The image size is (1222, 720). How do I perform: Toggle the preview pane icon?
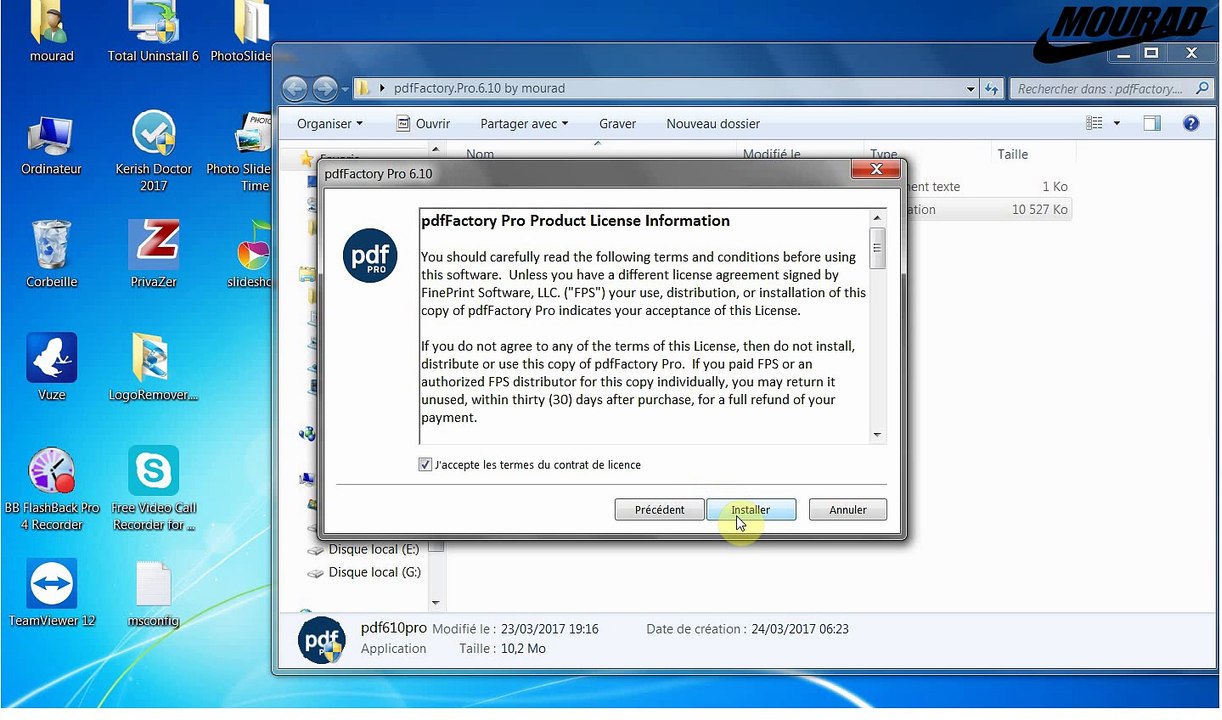[1152, 123]
